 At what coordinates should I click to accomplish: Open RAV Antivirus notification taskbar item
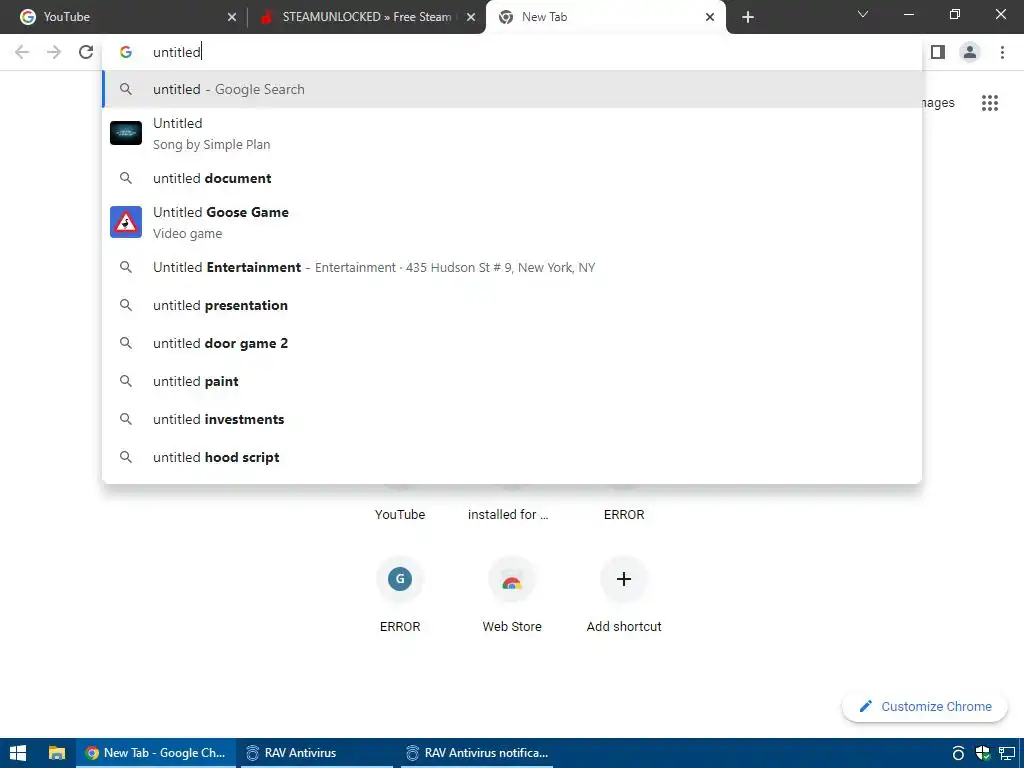coord(477,753)
